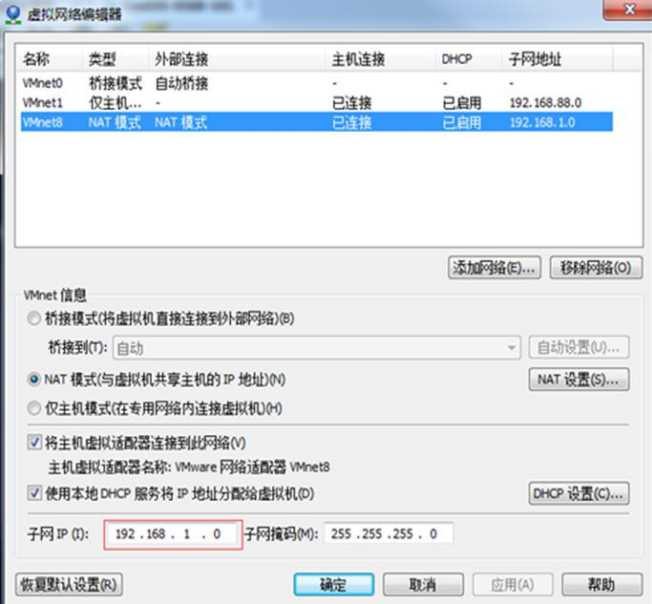This screenshot has height=604, width=652.
Task: Click 移除网络(O) button
Action: point(596,267)
